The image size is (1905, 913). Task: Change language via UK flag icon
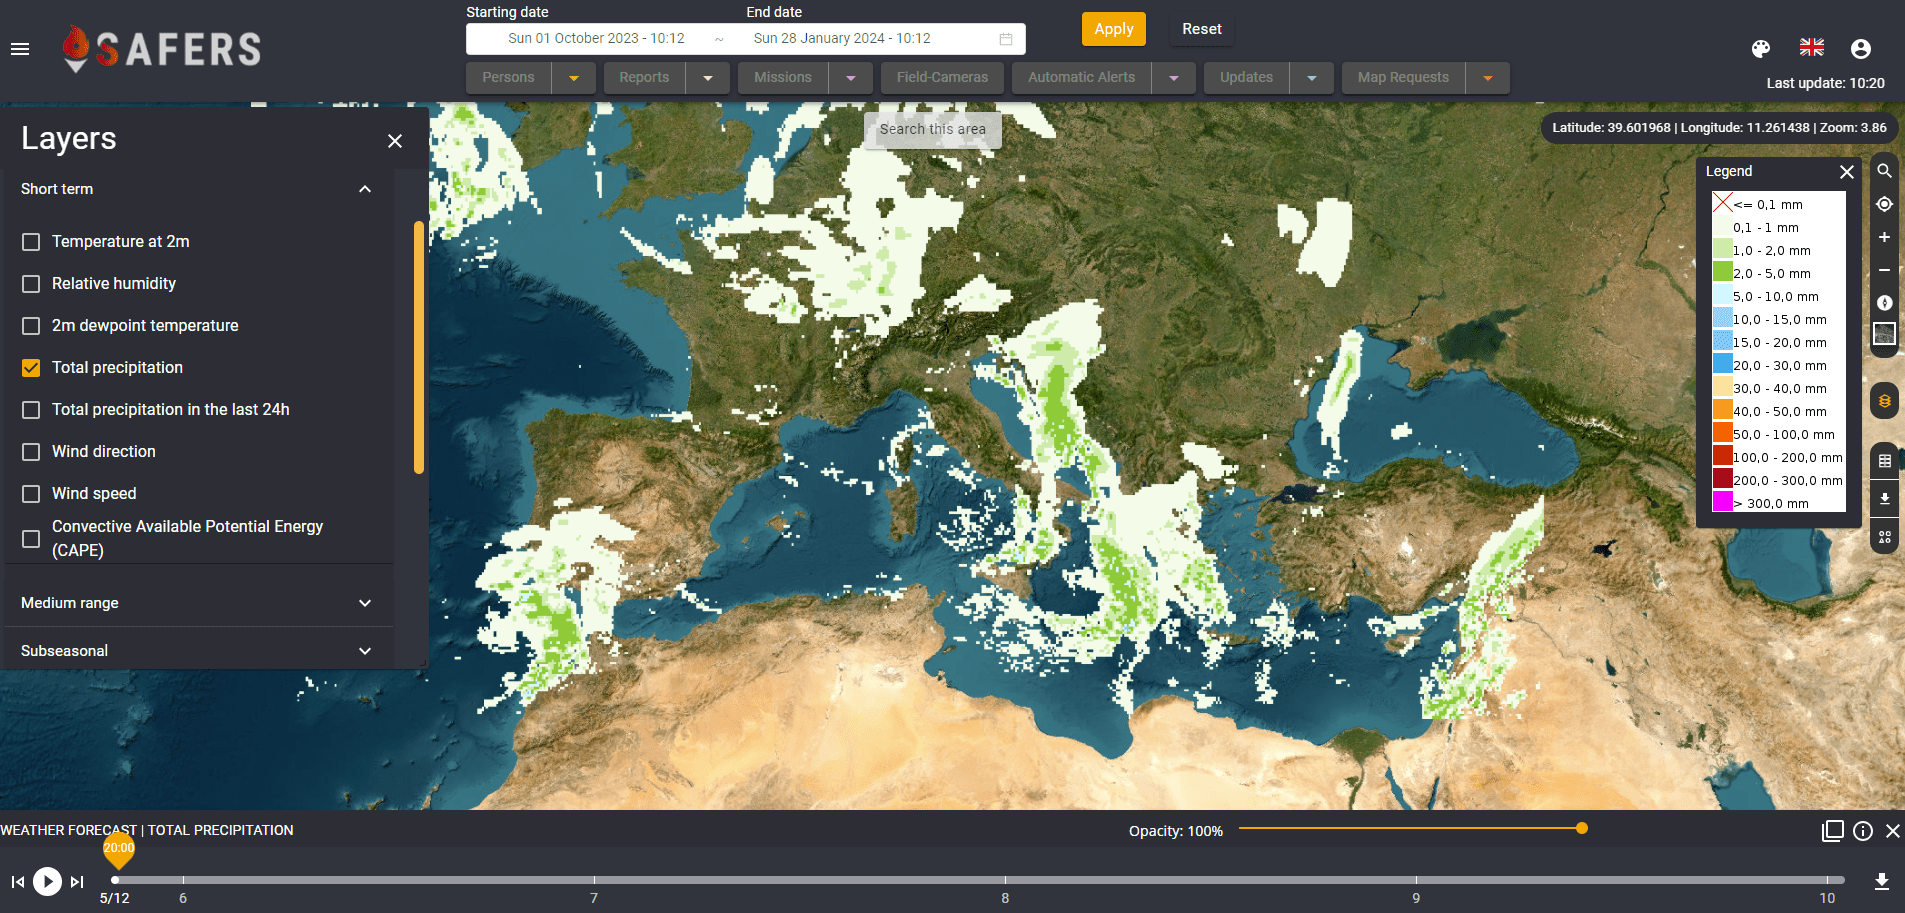click(x=1812, y=48)
